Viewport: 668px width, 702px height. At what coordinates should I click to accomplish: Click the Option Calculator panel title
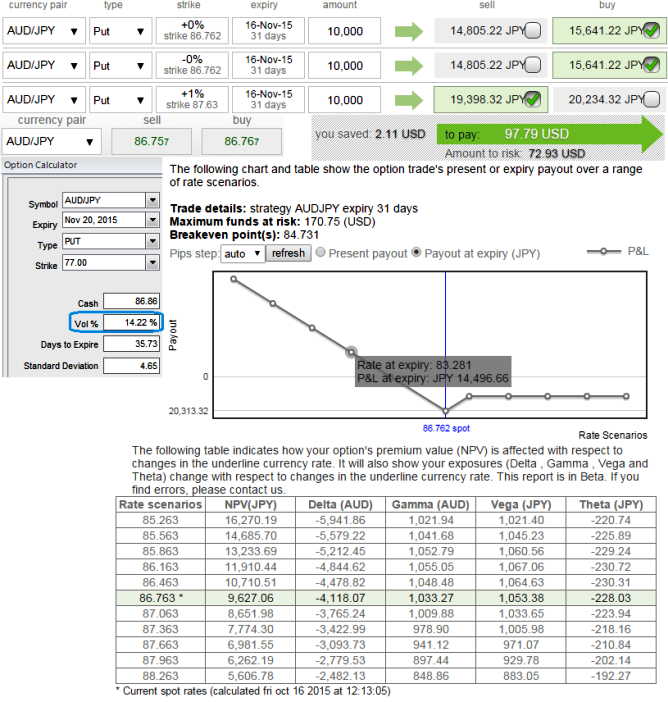point(40,165)
